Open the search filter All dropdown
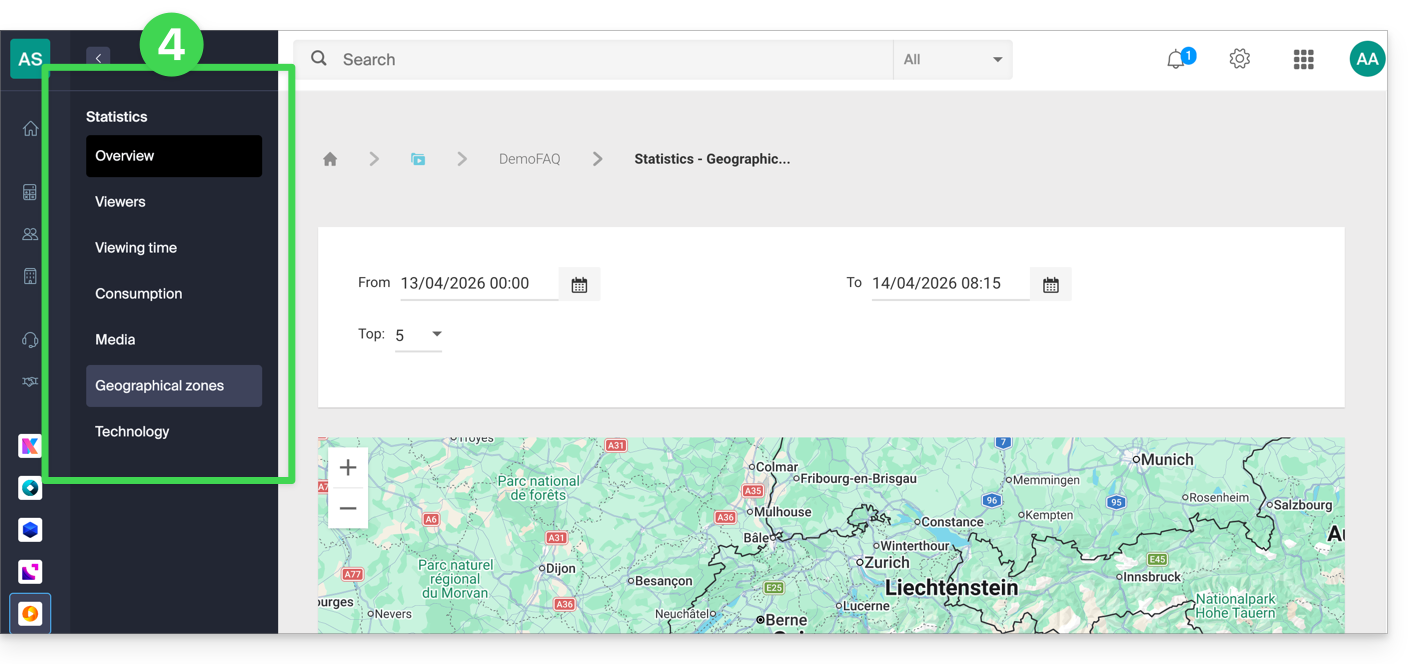1418x664 pixels. click(x=952, y=60)
